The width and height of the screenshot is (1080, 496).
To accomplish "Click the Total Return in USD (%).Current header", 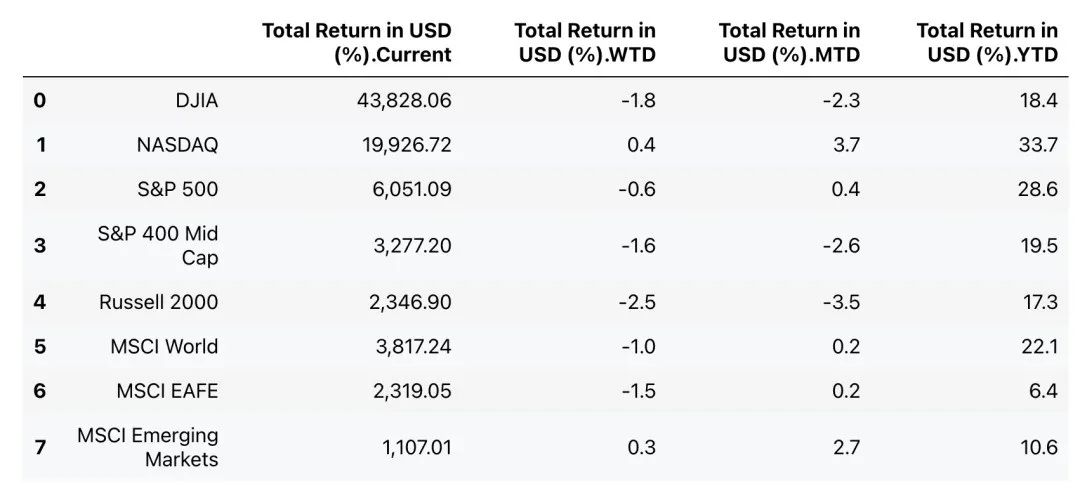I will tap(356, 43).
